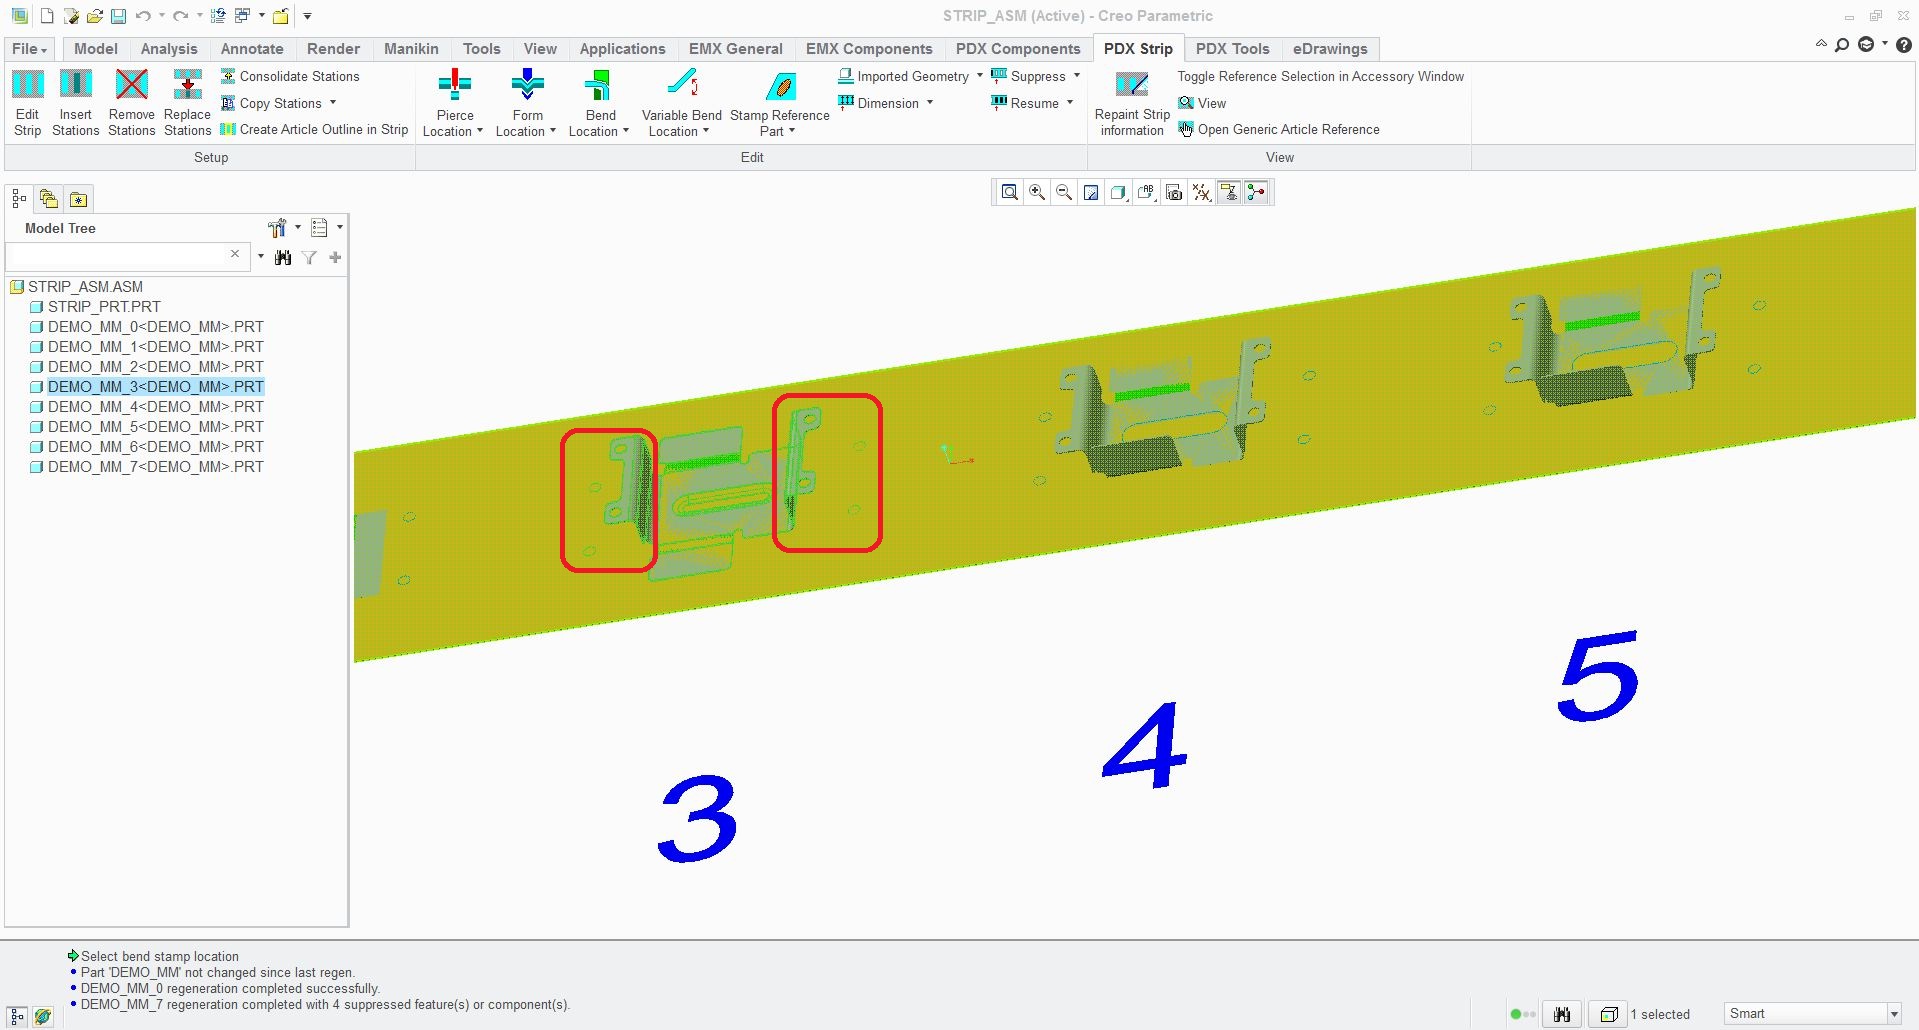Click Insert Stations icon
1919x1030 pixels.
pos(76,85)
